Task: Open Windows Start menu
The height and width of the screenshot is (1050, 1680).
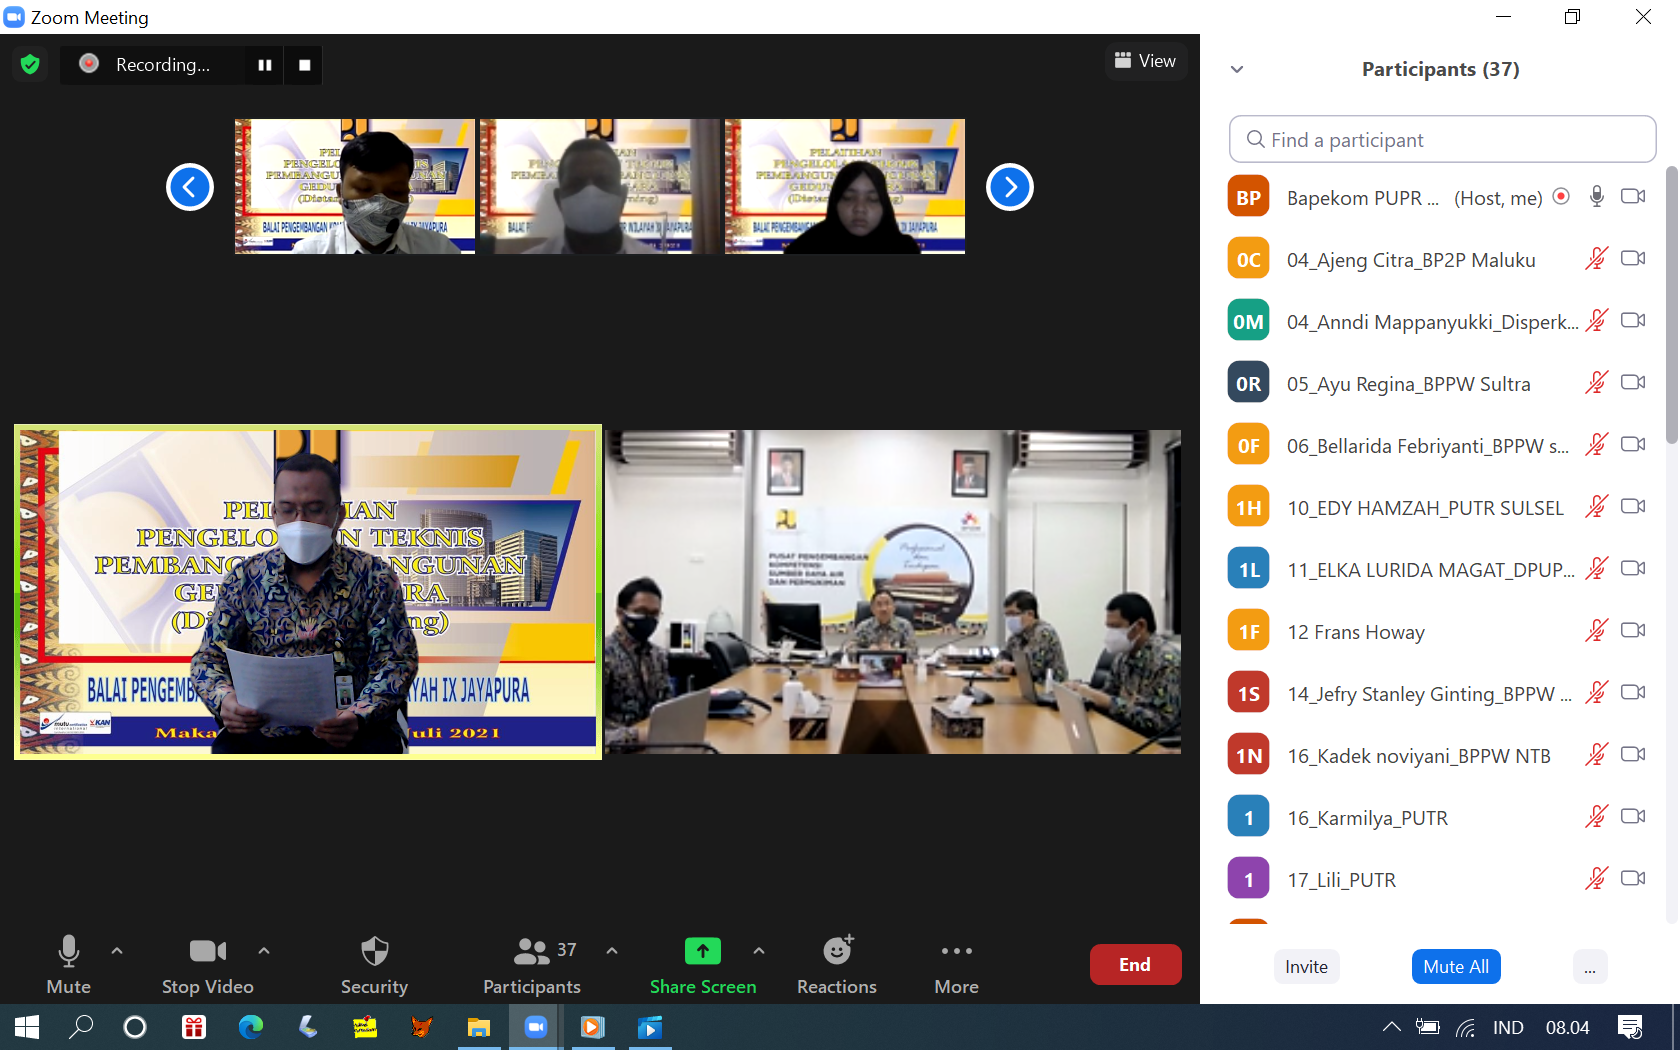Action: pos(27,1027)
